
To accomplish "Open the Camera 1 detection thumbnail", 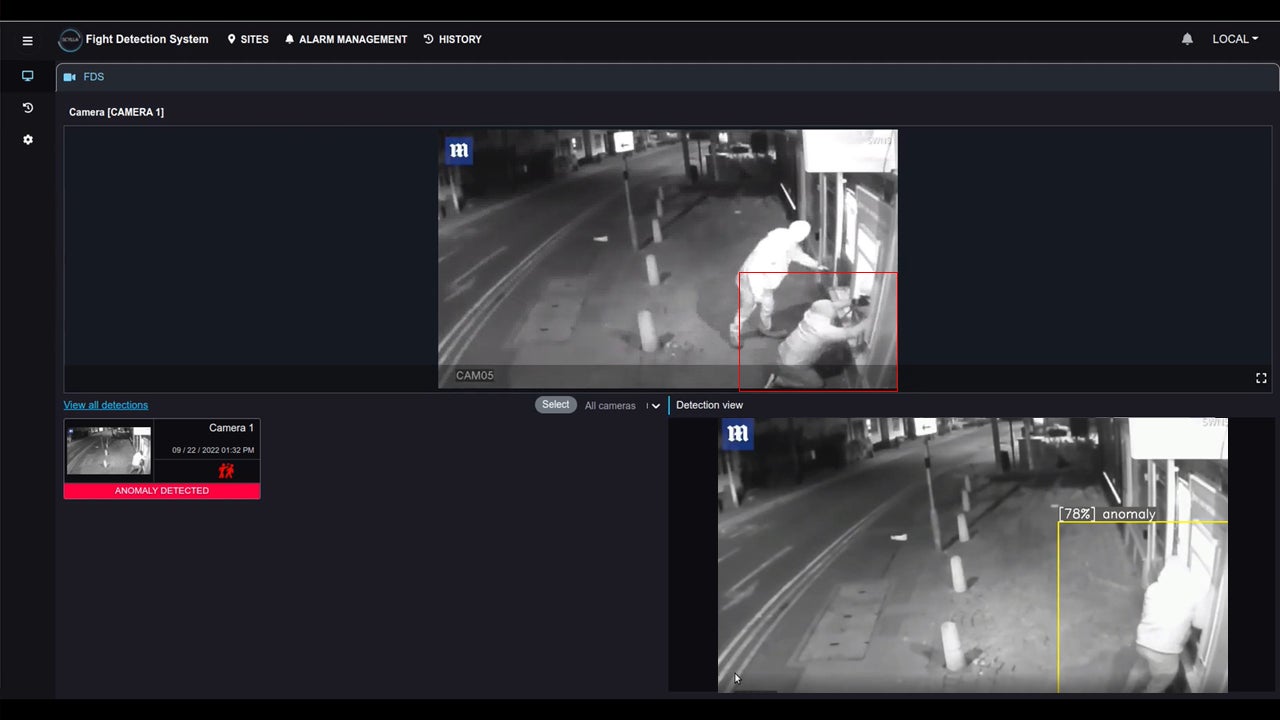I will tap(109, 450).
